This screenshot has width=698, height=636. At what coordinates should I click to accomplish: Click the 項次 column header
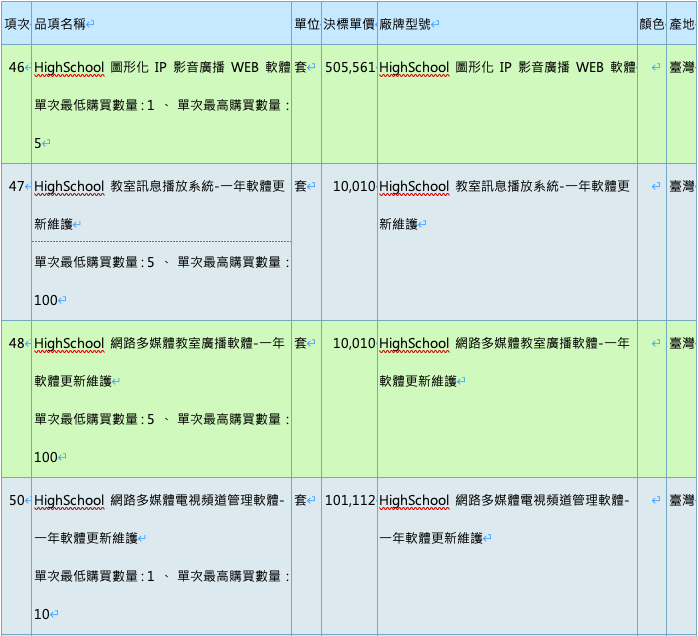[x=17, y=24]
